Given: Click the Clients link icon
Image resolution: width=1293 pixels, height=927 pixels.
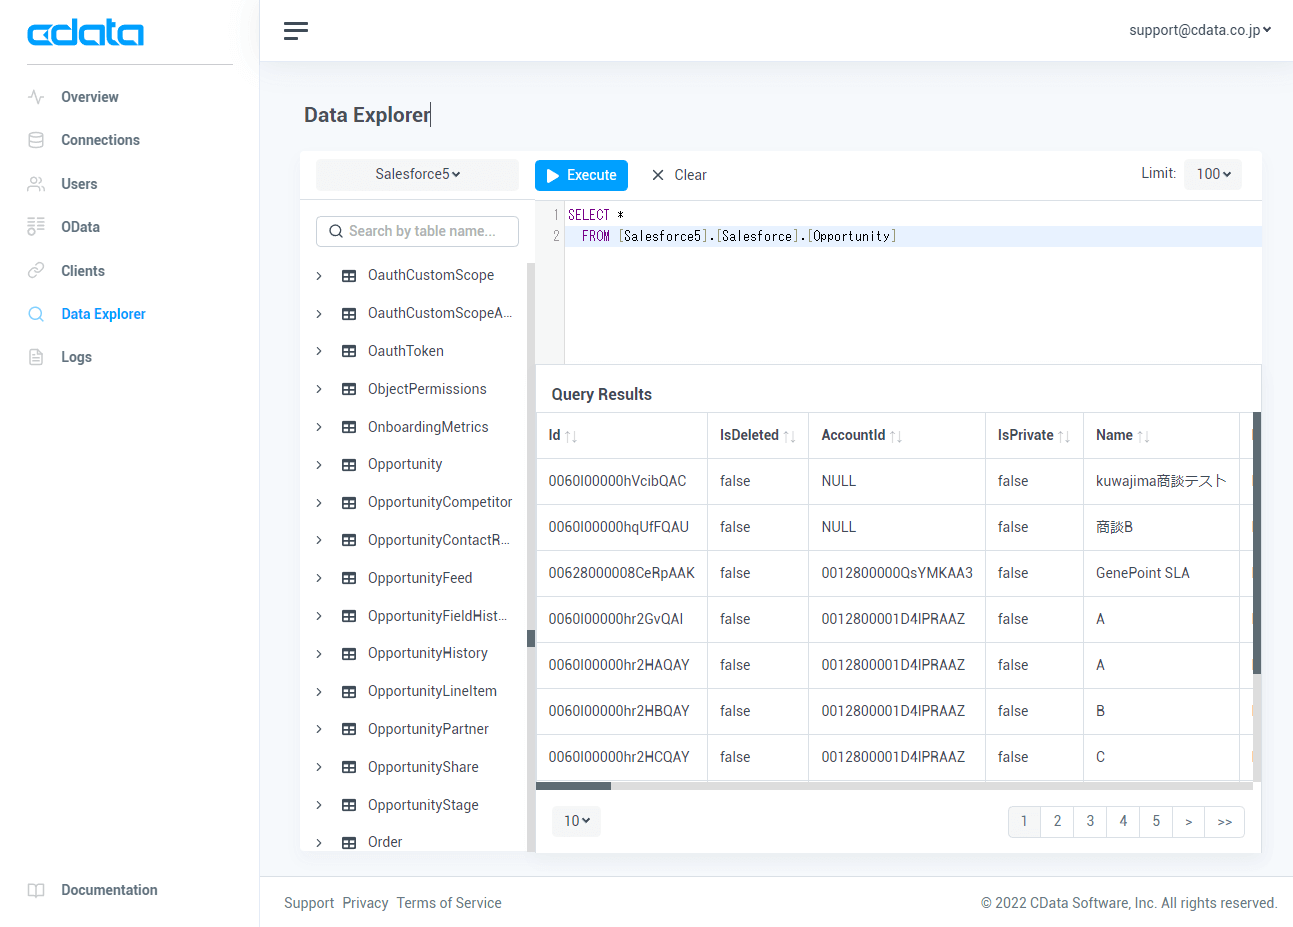Looking at the screenshot, I should (39, 270).
